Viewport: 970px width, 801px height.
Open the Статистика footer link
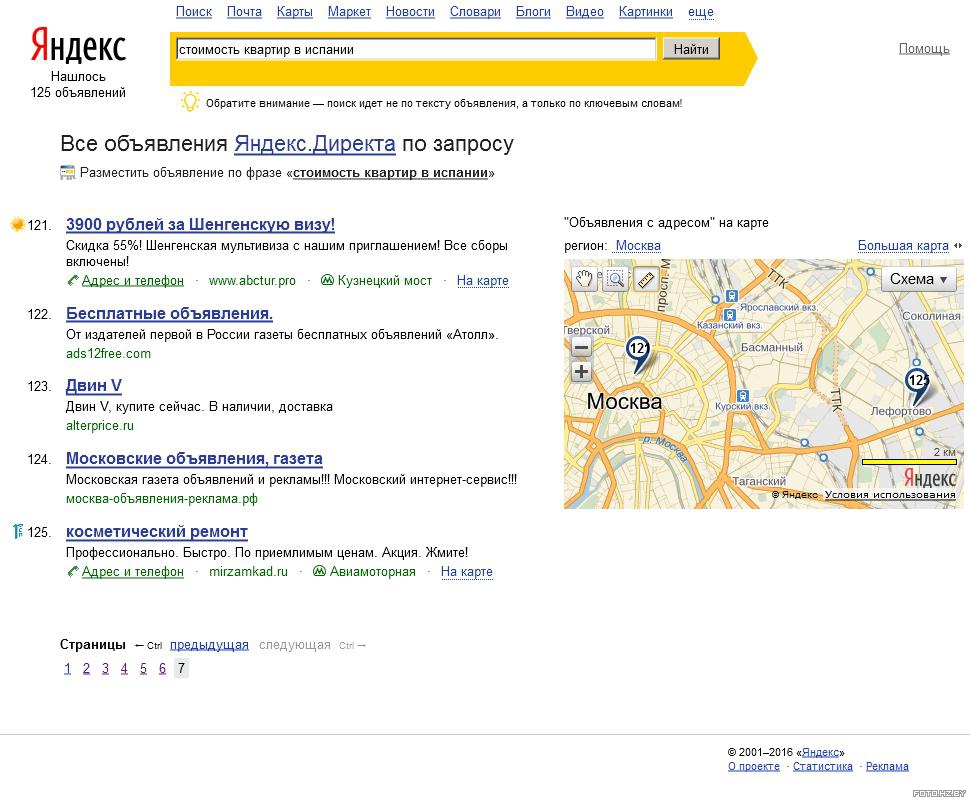[x=823, y=766]
